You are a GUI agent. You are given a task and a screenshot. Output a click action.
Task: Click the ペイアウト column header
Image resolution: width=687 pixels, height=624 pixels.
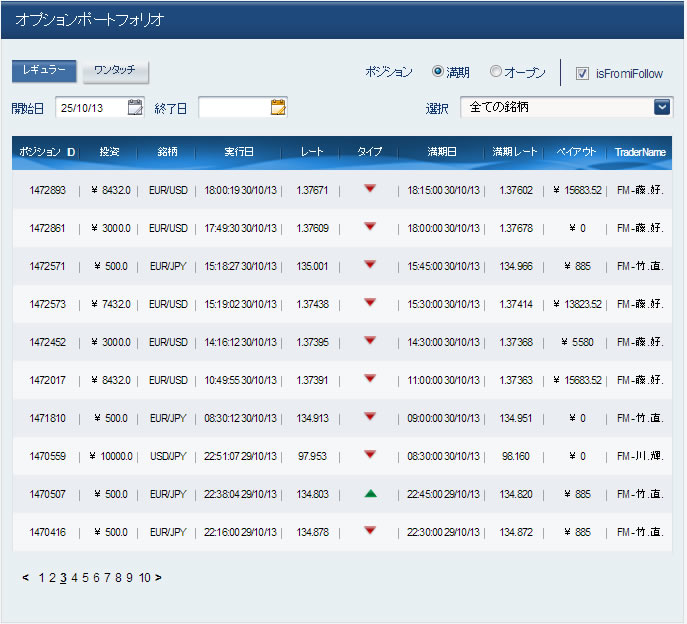[x=576, y=152]
